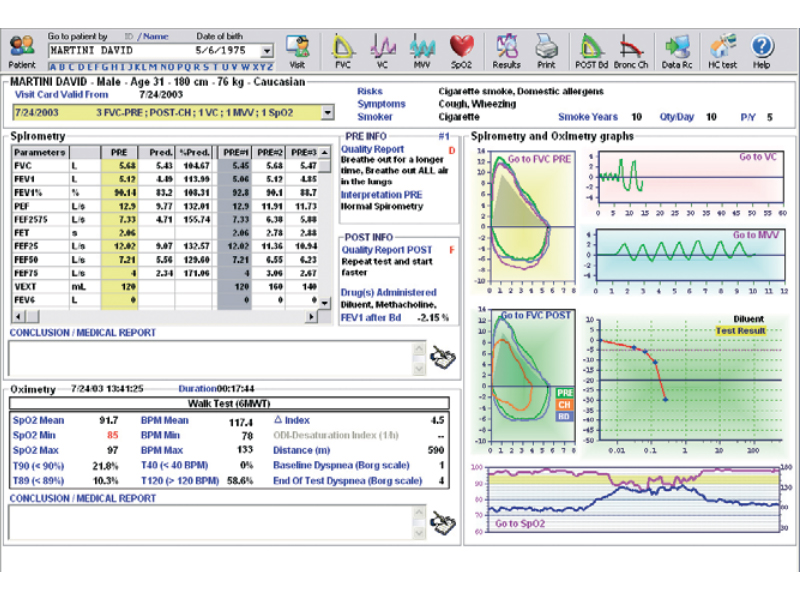800x600 pixels.
Task: Open the Visit icon
Action: (x=297, y=51)
